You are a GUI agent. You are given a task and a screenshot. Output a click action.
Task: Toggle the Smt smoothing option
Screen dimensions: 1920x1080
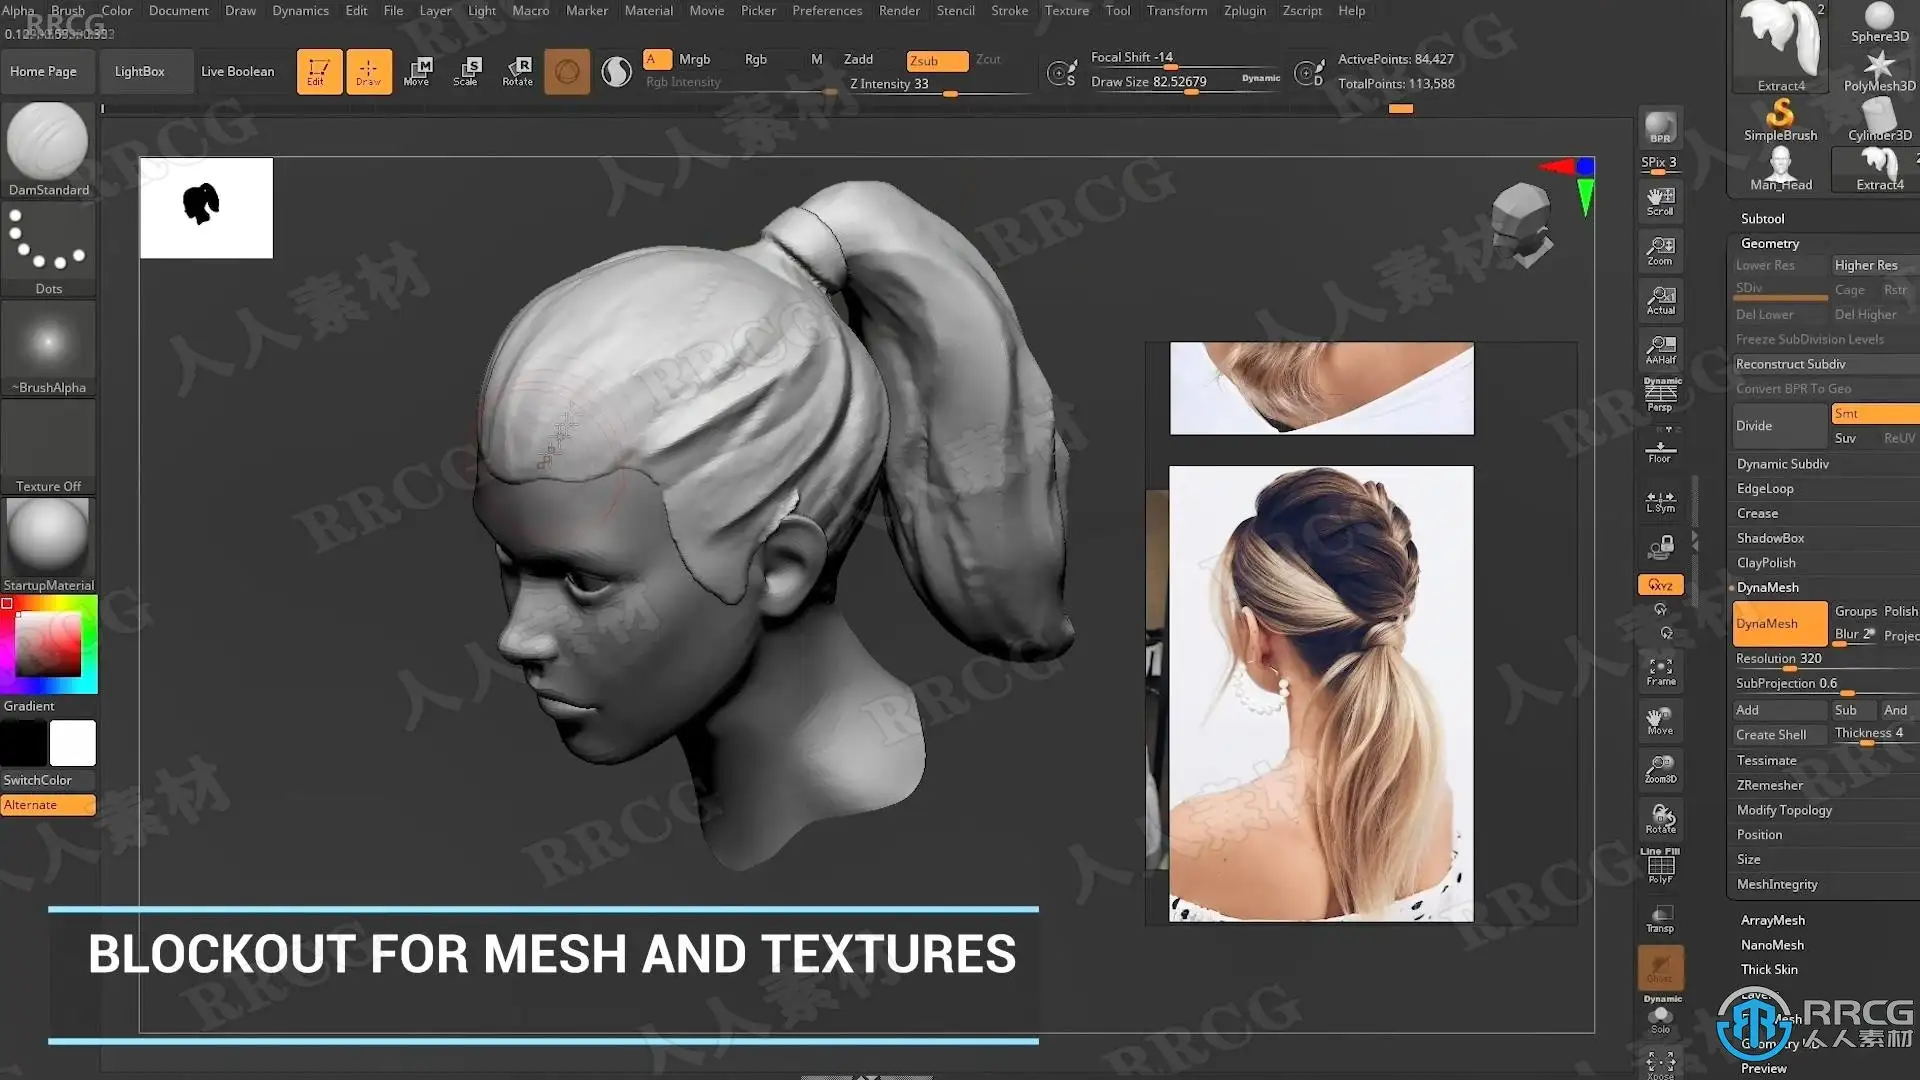tap(1872, 413)
